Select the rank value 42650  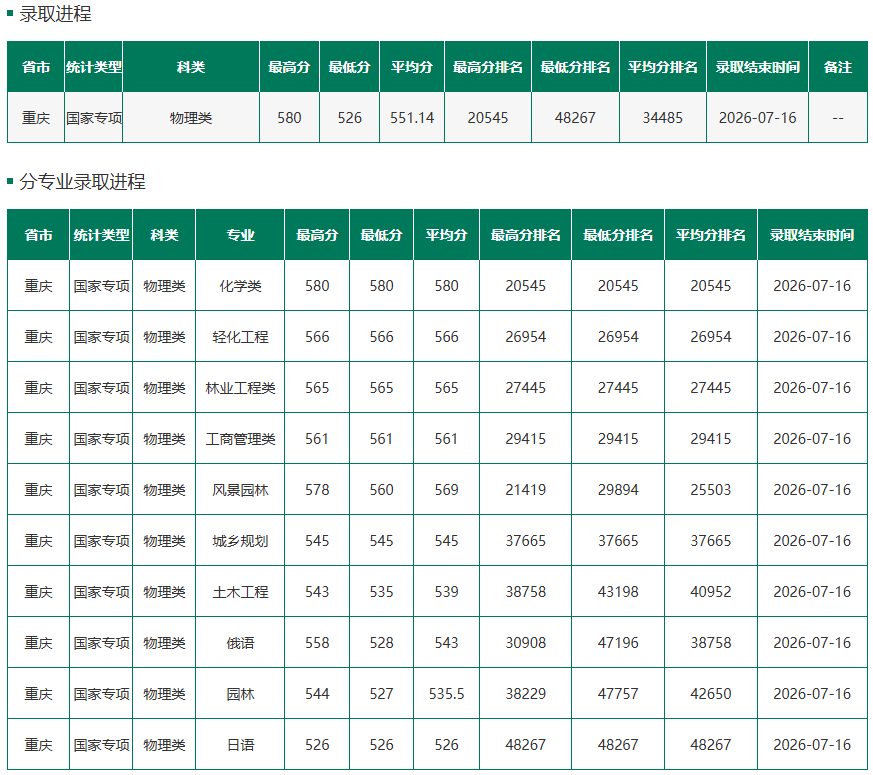710,694
